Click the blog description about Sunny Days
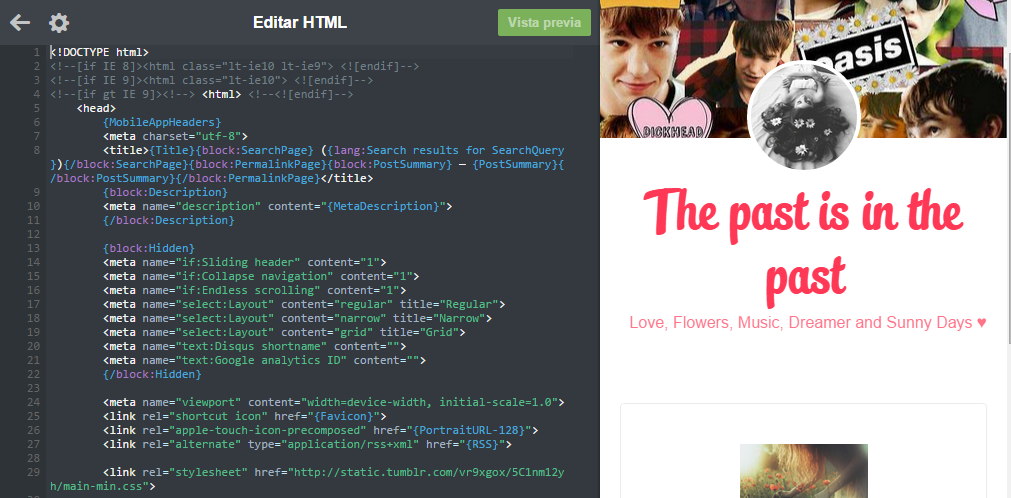Viewport: 1011px width, 498px height. click(x=808, y=323)
